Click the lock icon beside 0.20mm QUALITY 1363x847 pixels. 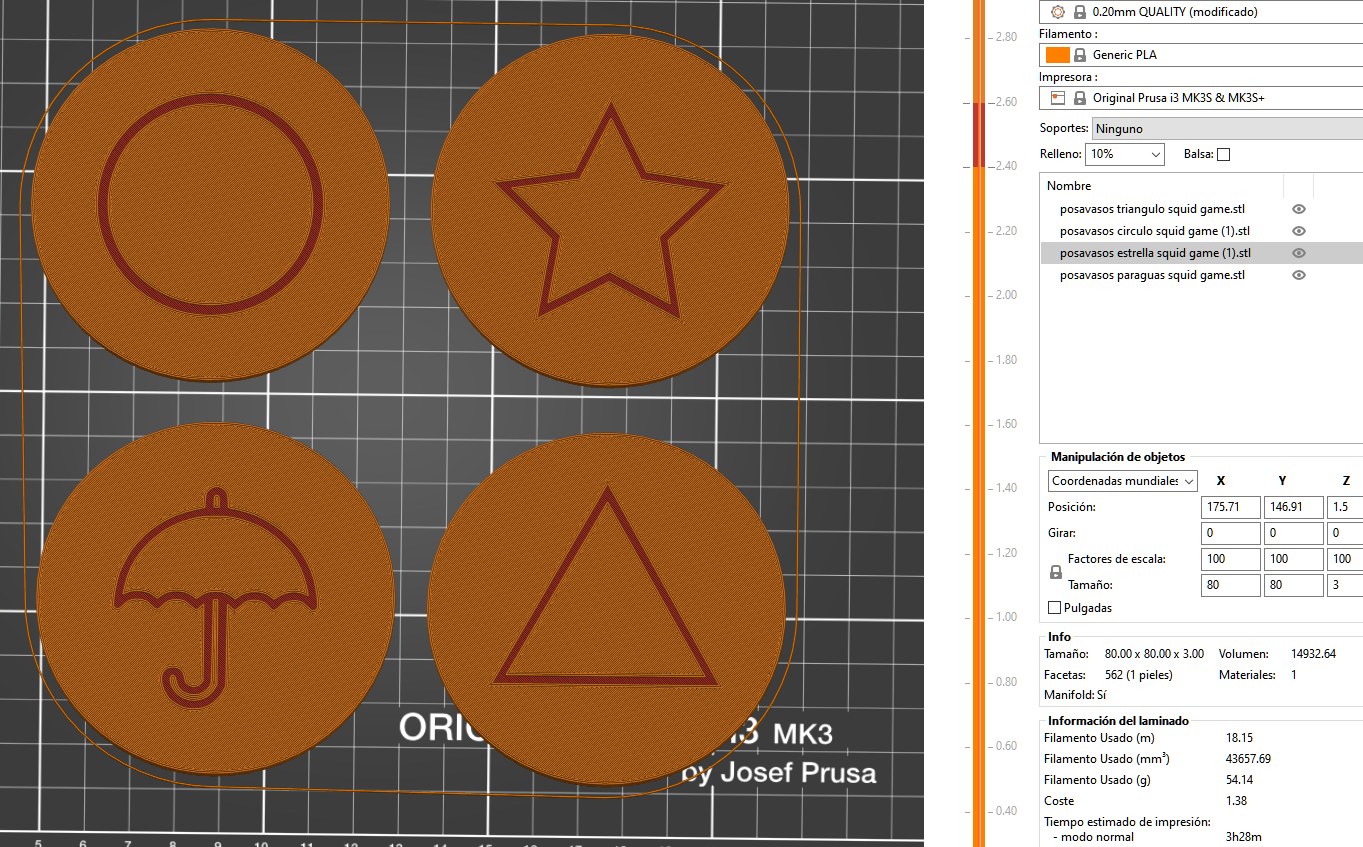[1080, 12]
